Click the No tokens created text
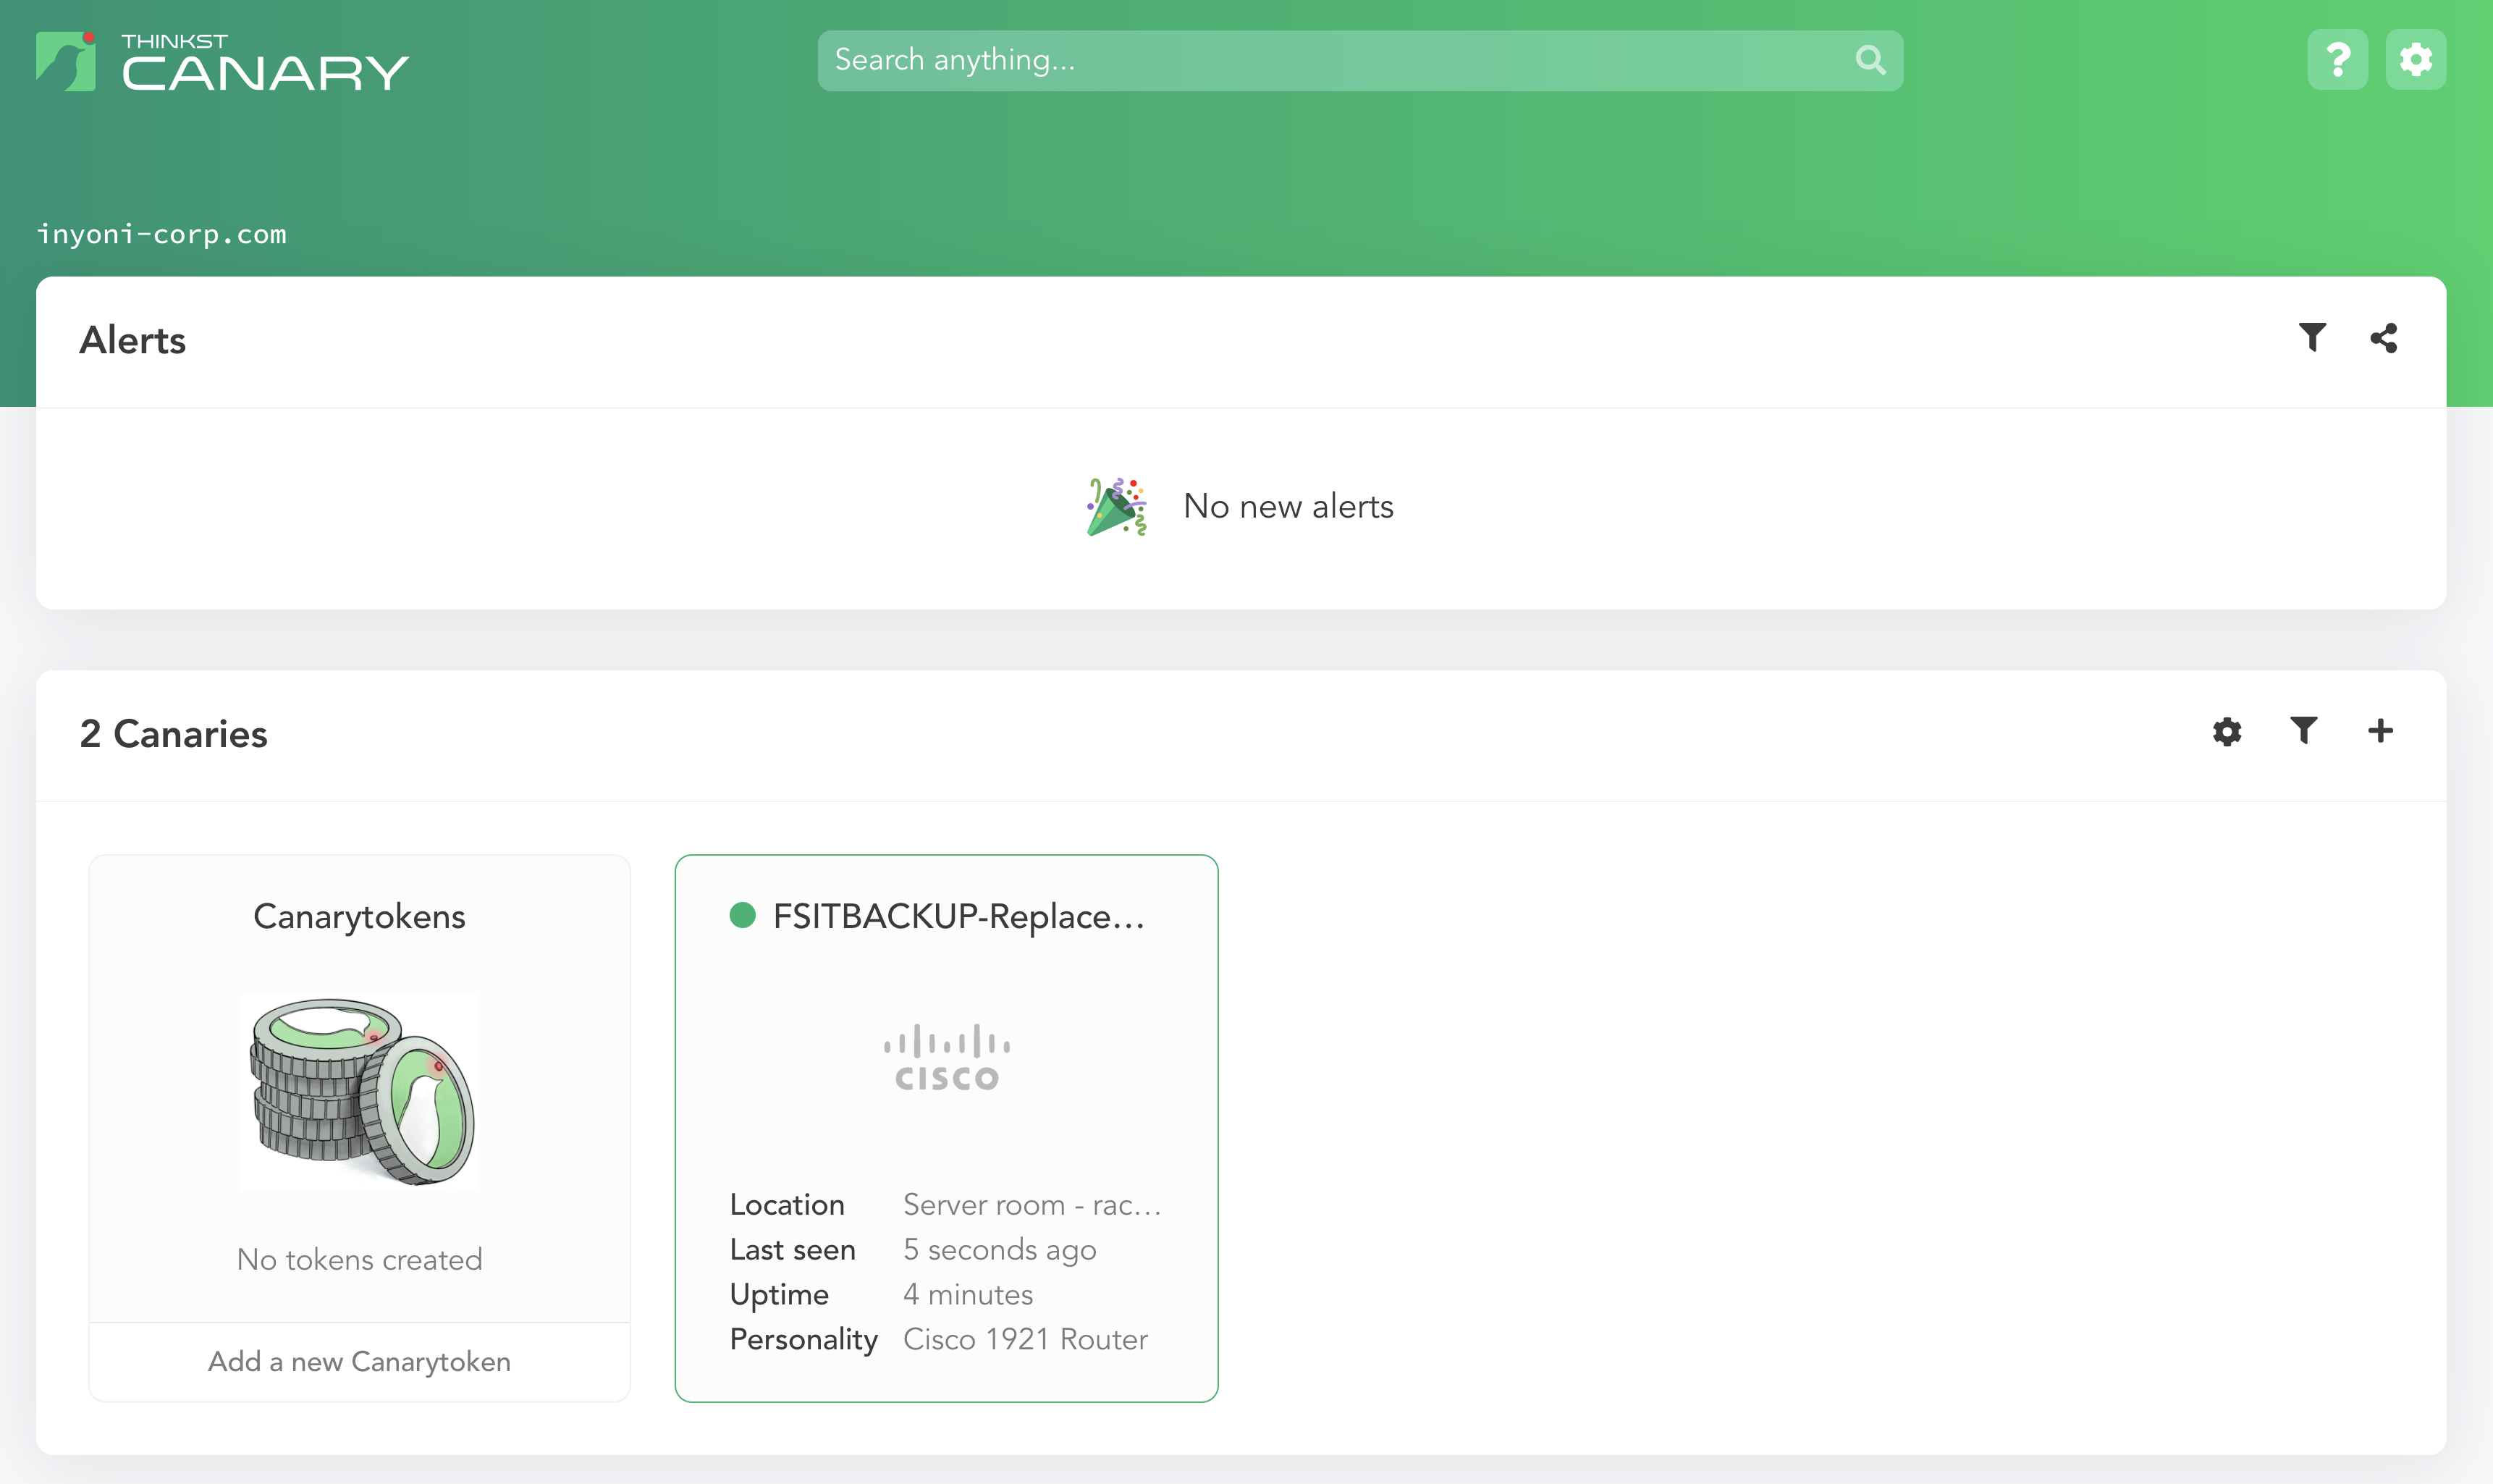Screen dimensions: 2493x1484 coord(359,1260)
